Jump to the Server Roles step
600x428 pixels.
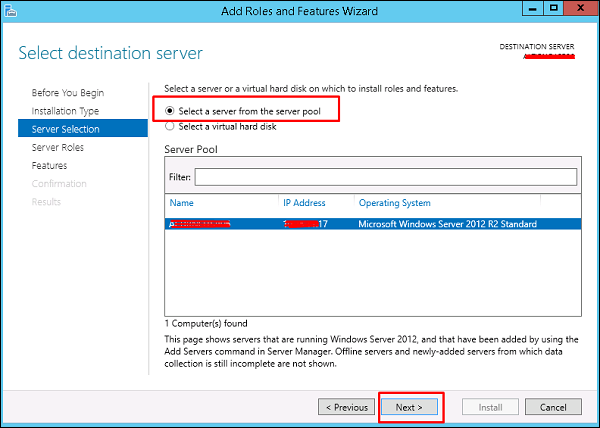tap(57, 147)
